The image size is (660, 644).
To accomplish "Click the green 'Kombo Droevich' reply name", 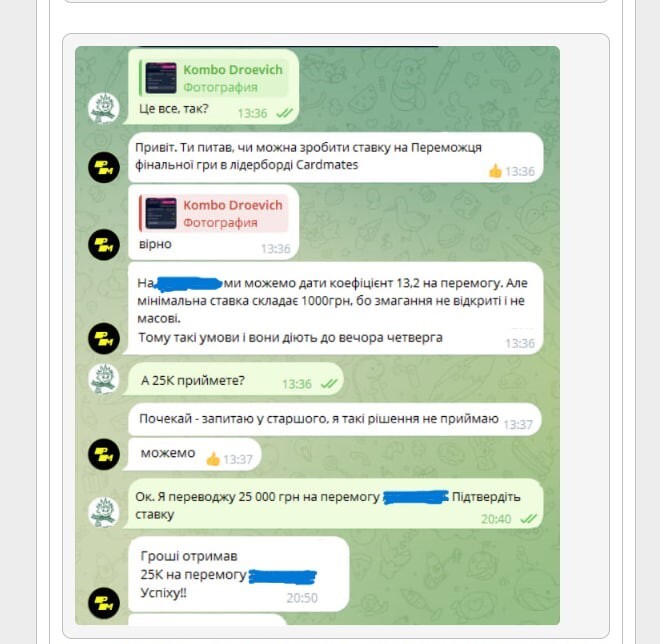I will [233, 70].
